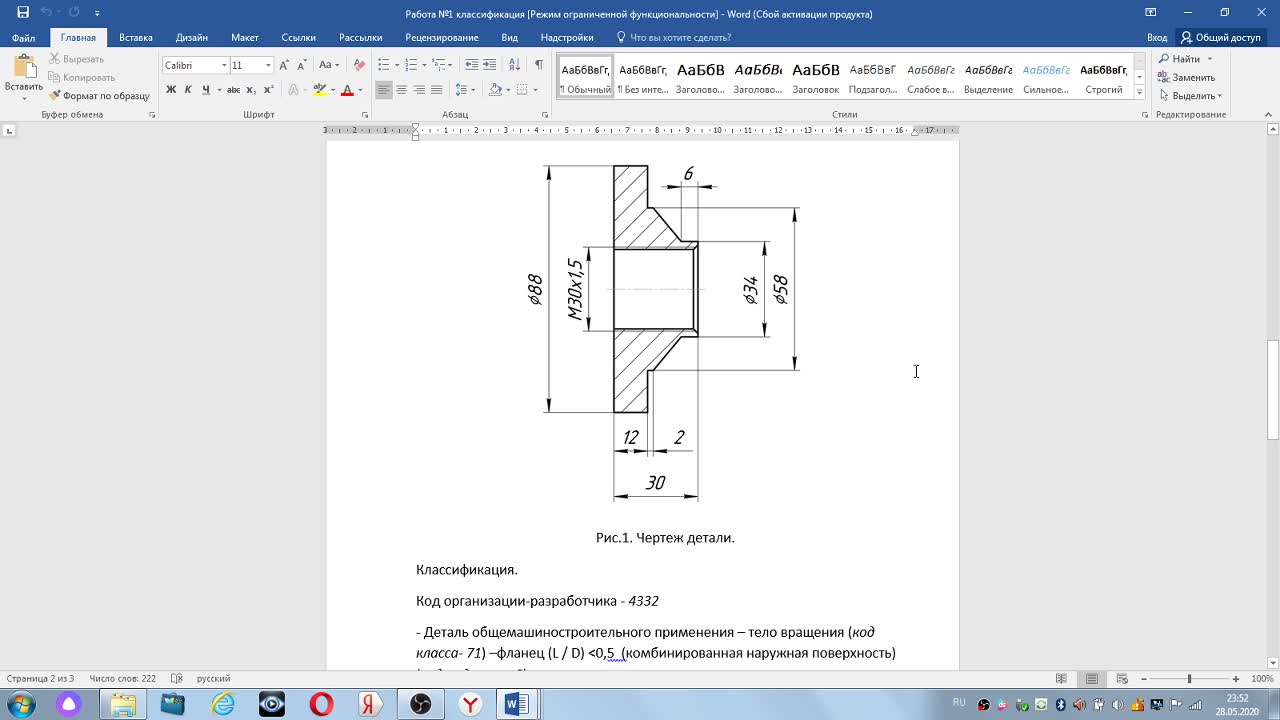The image size is (1280, 720).
Task: Open OBS Studio from taskbar
Action: [x=421, y=704]
